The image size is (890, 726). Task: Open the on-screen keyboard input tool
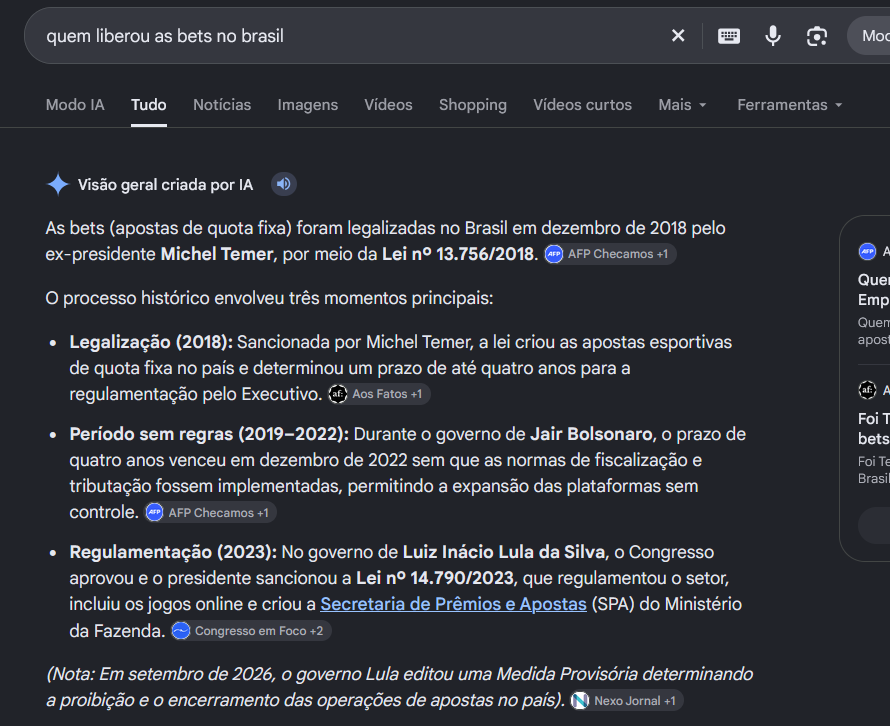729,36
